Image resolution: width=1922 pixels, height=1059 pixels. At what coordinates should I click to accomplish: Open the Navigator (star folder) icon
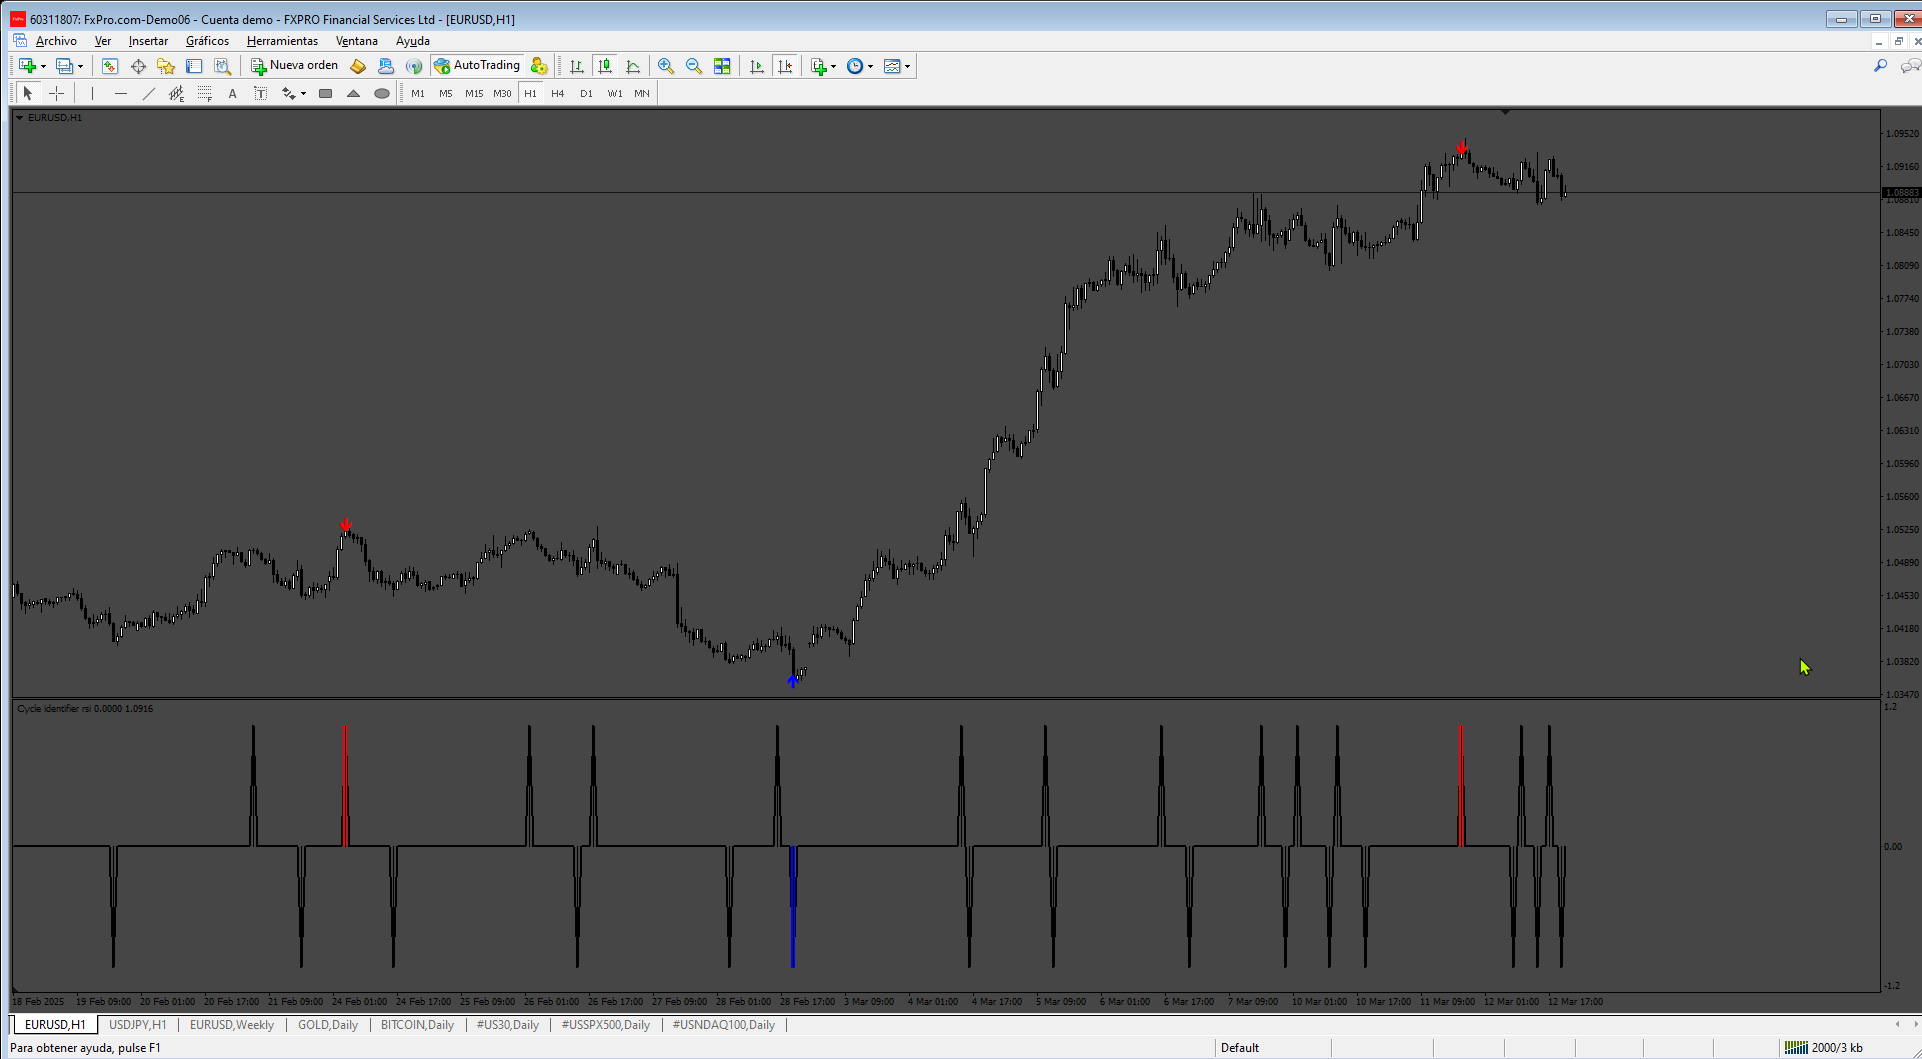pyautogui.click(x=166, y=66)
